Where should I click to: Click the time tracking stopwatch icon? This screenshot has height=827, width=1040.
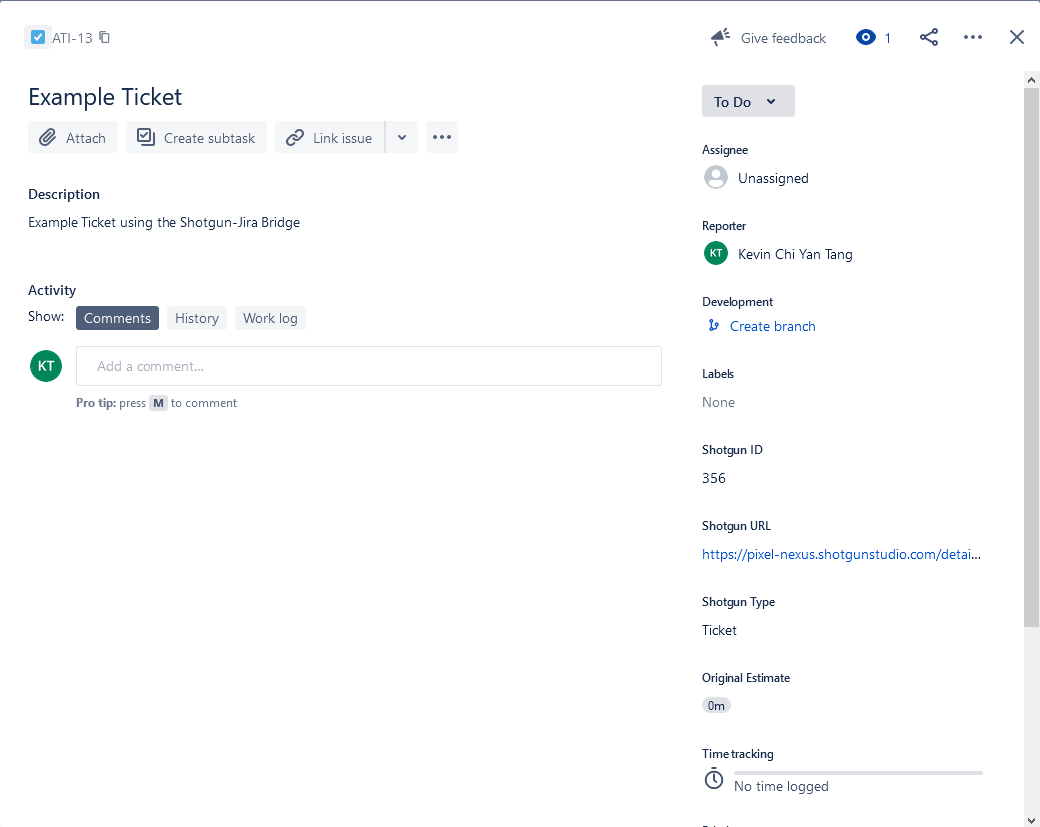[714, 779]
